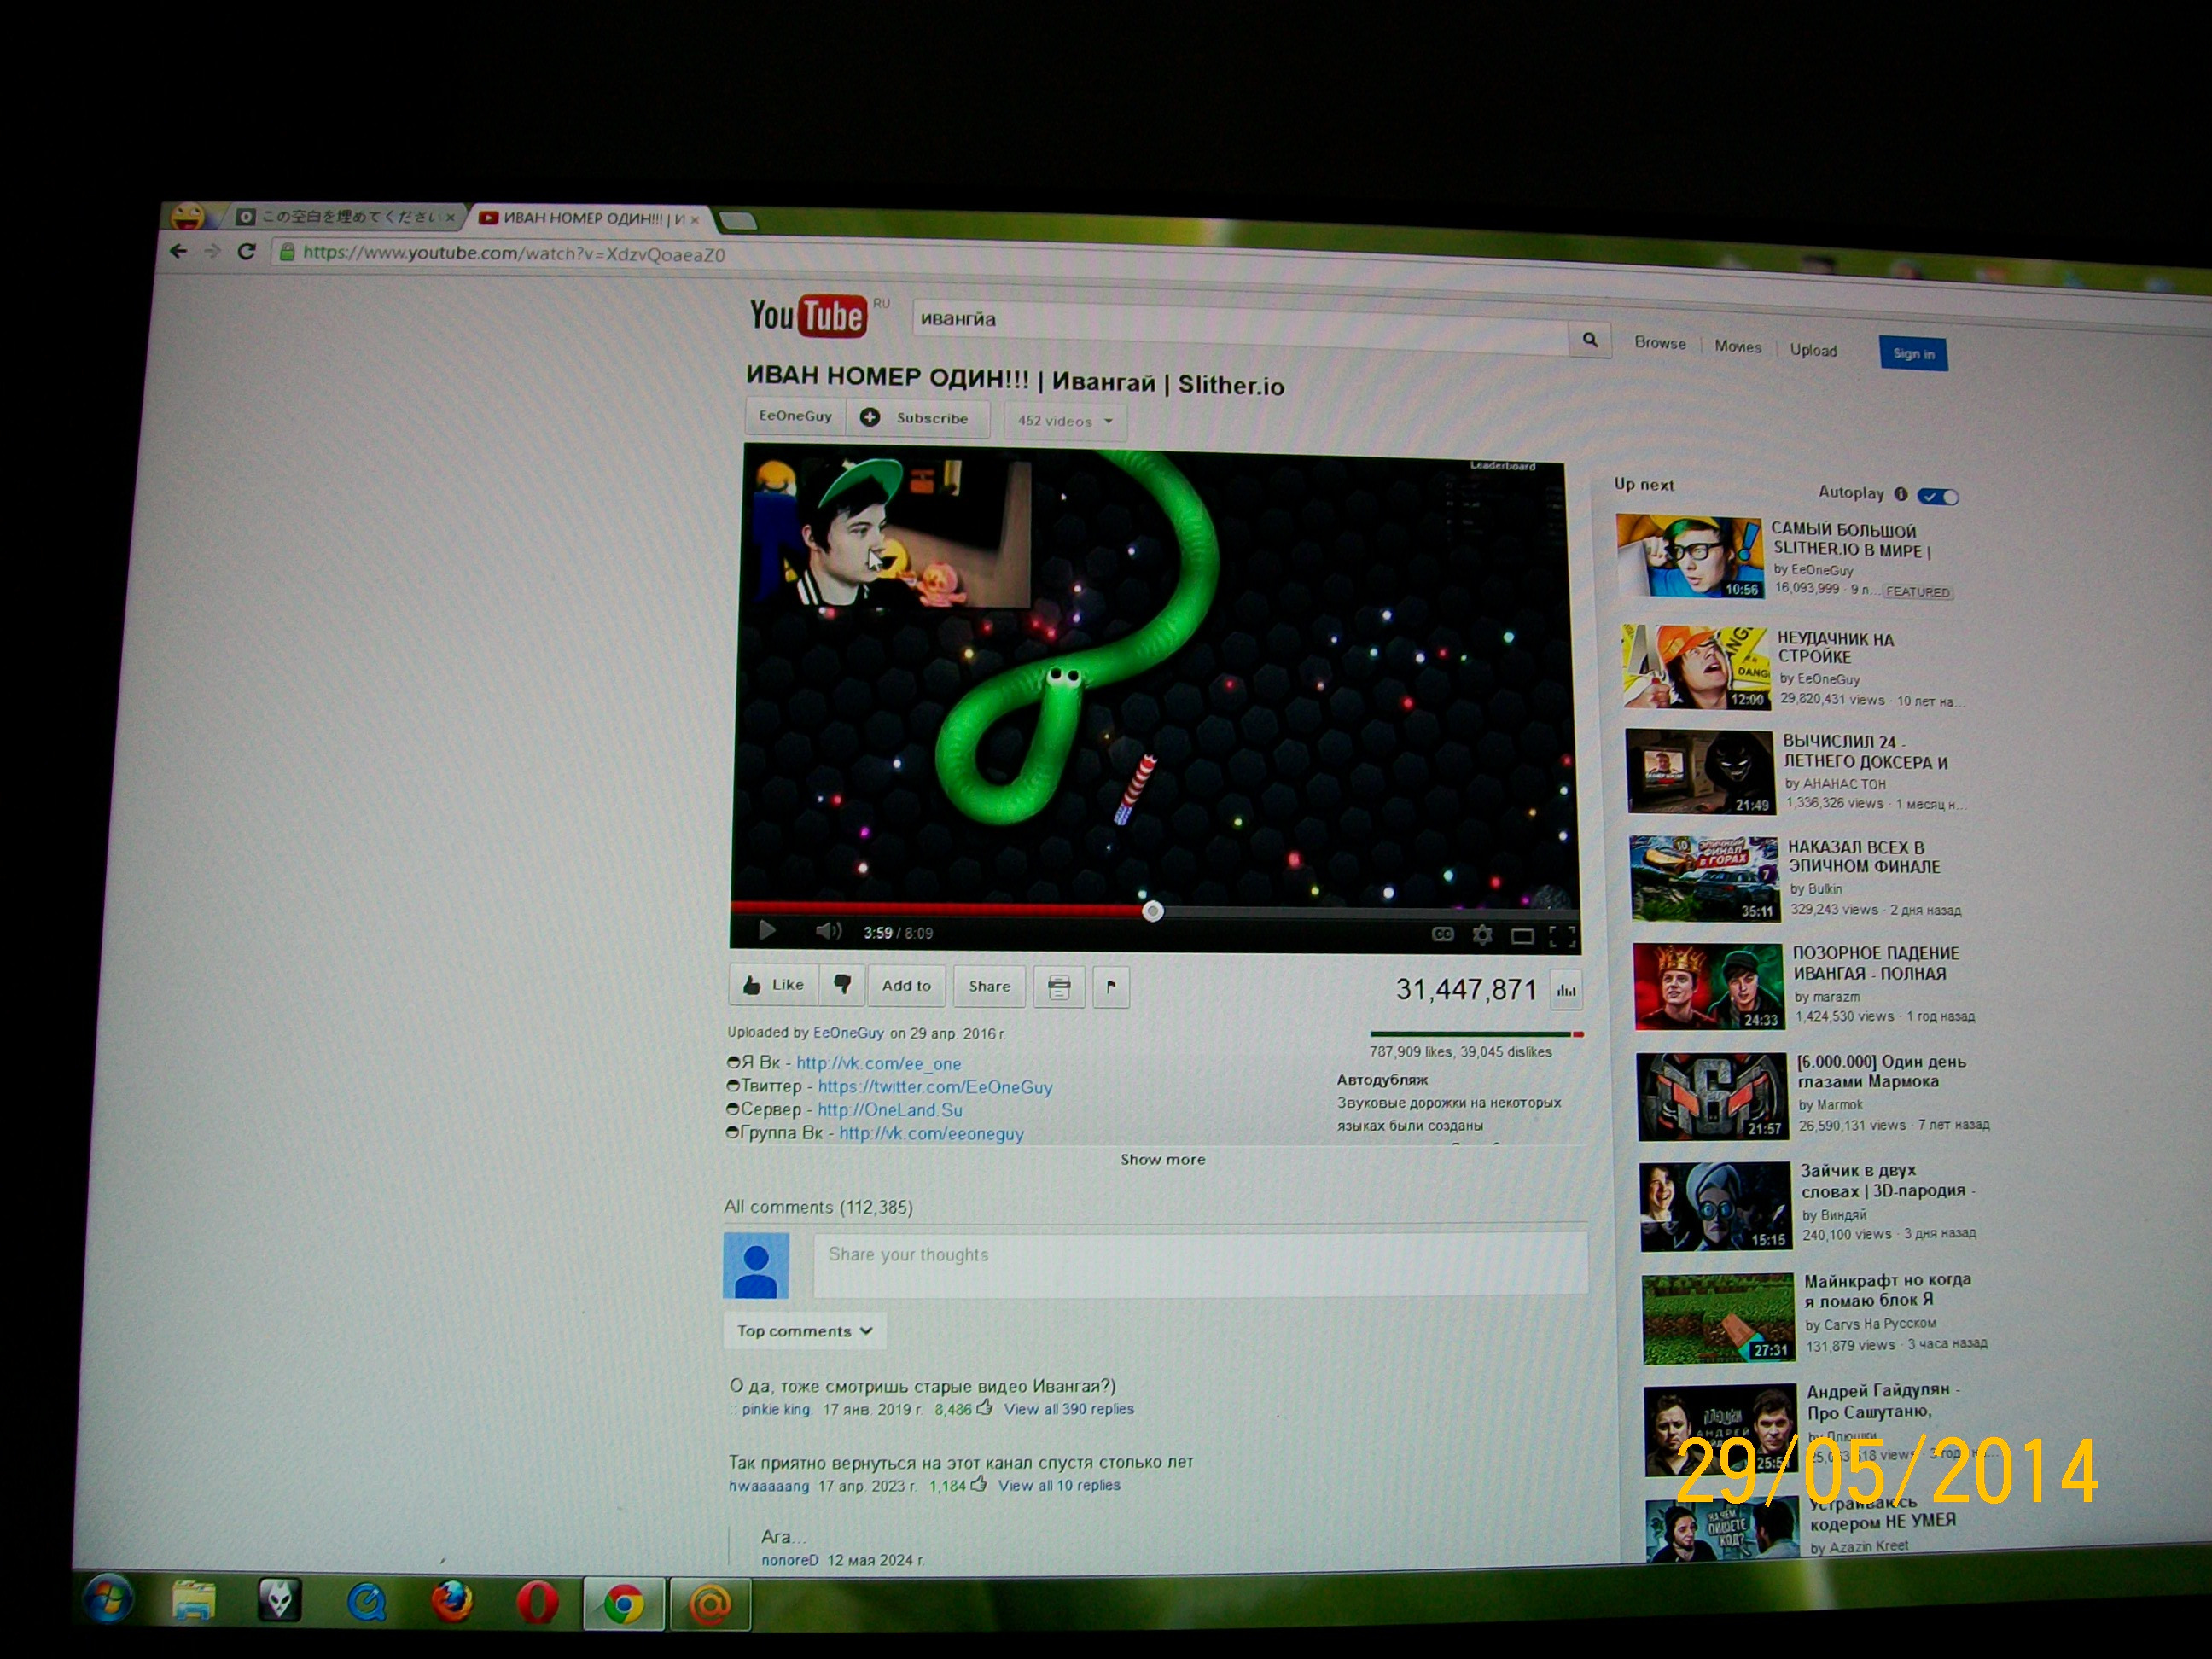Screen dimensions: 2212x1659
Task: Play the video with the play button
Action: 767,931
